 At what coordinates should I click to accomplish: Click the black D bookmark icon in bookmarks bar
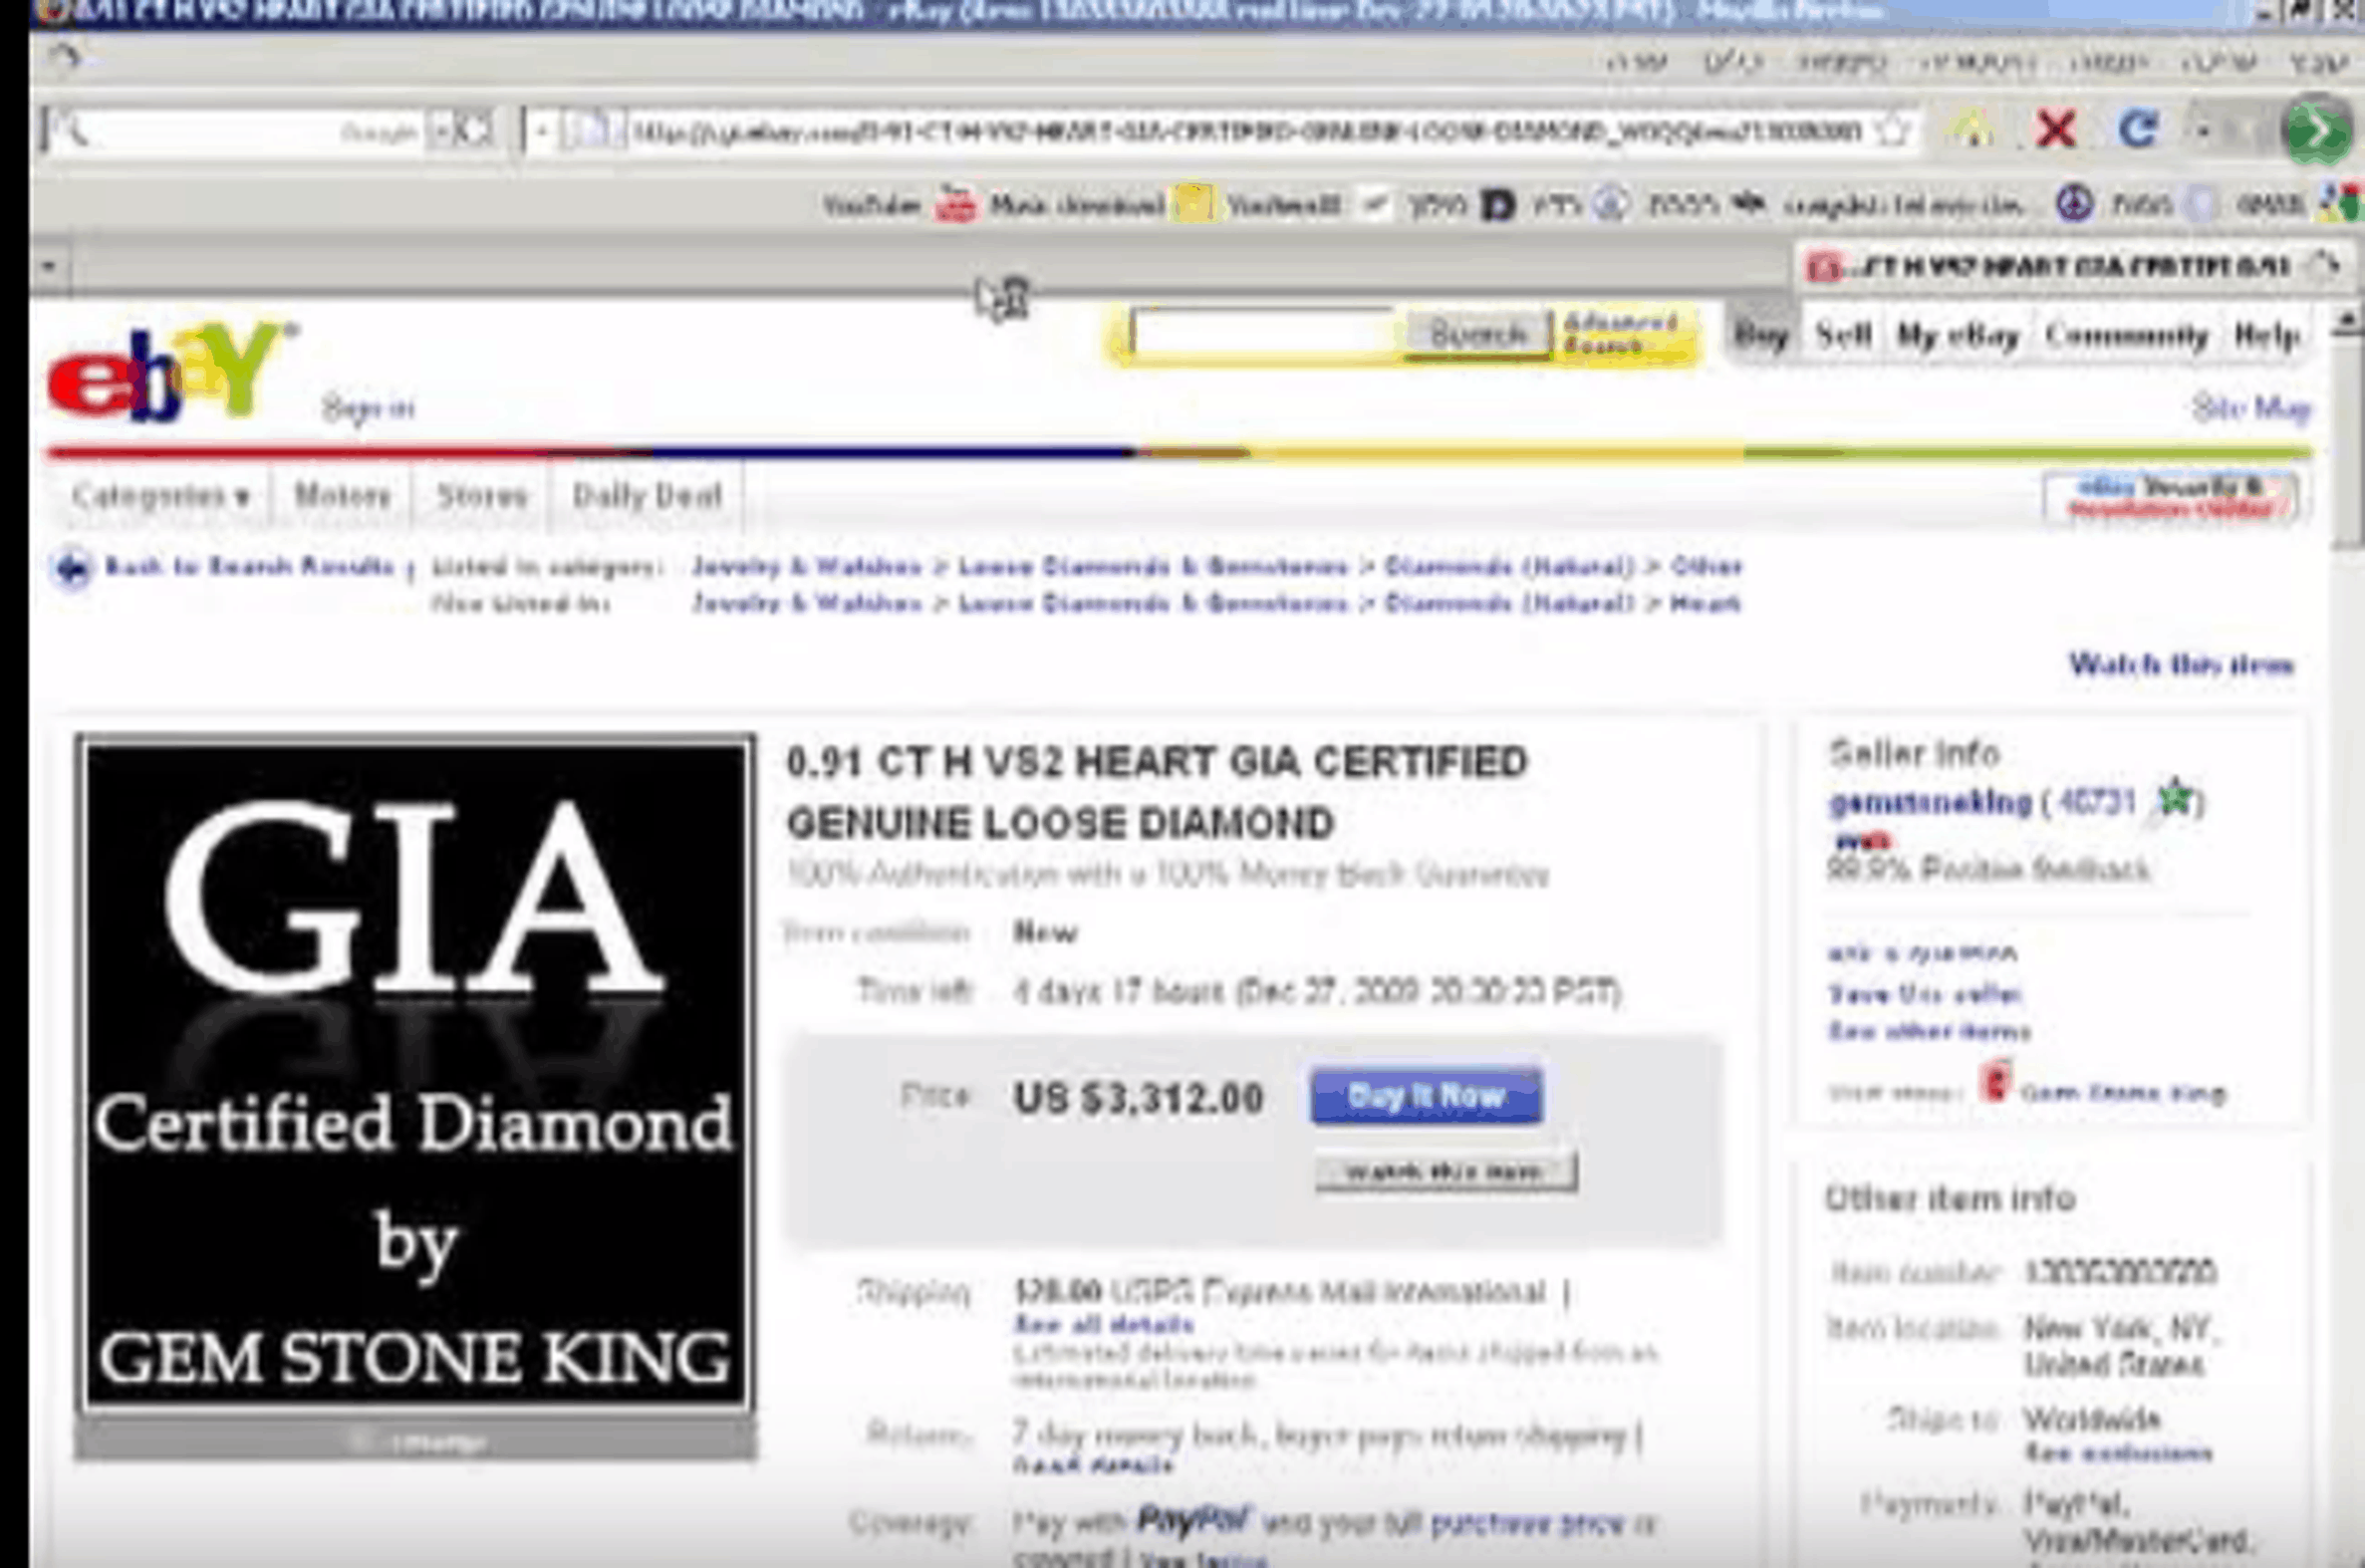click(1497, 205)
